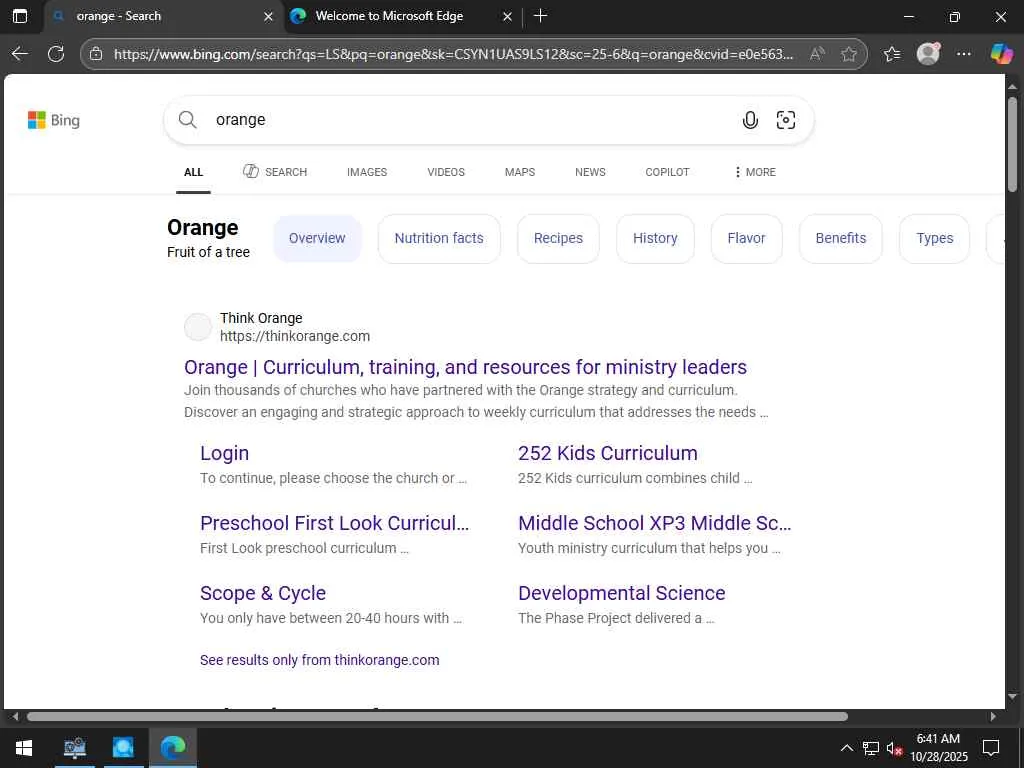1024x768 pixels.
Task: Close the 'orange - Search' tab
Action: pyautogui.click(x=268, y=16)
